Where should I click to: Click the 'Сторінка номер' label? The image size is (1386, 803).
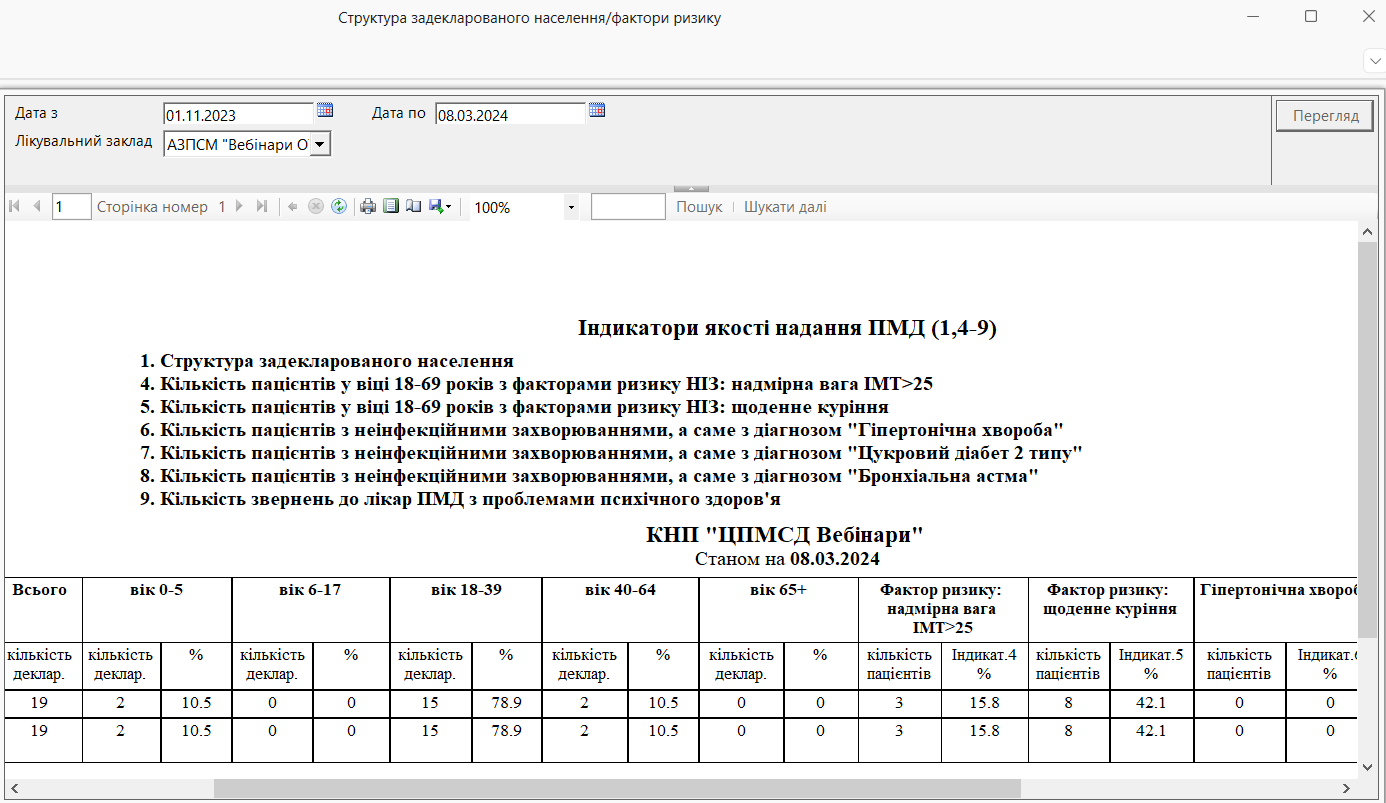point(152,207)
